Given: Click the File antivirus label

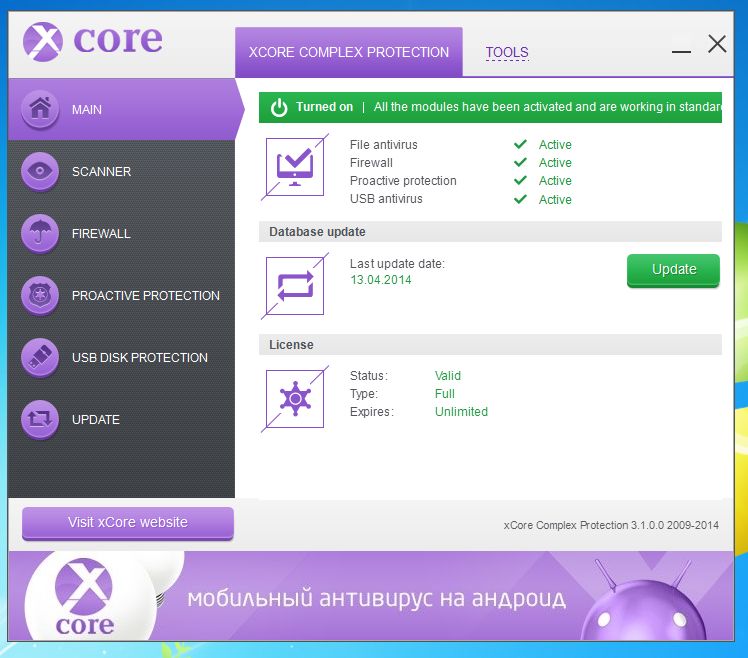Looking at the screenshot, I should (384, 145).
